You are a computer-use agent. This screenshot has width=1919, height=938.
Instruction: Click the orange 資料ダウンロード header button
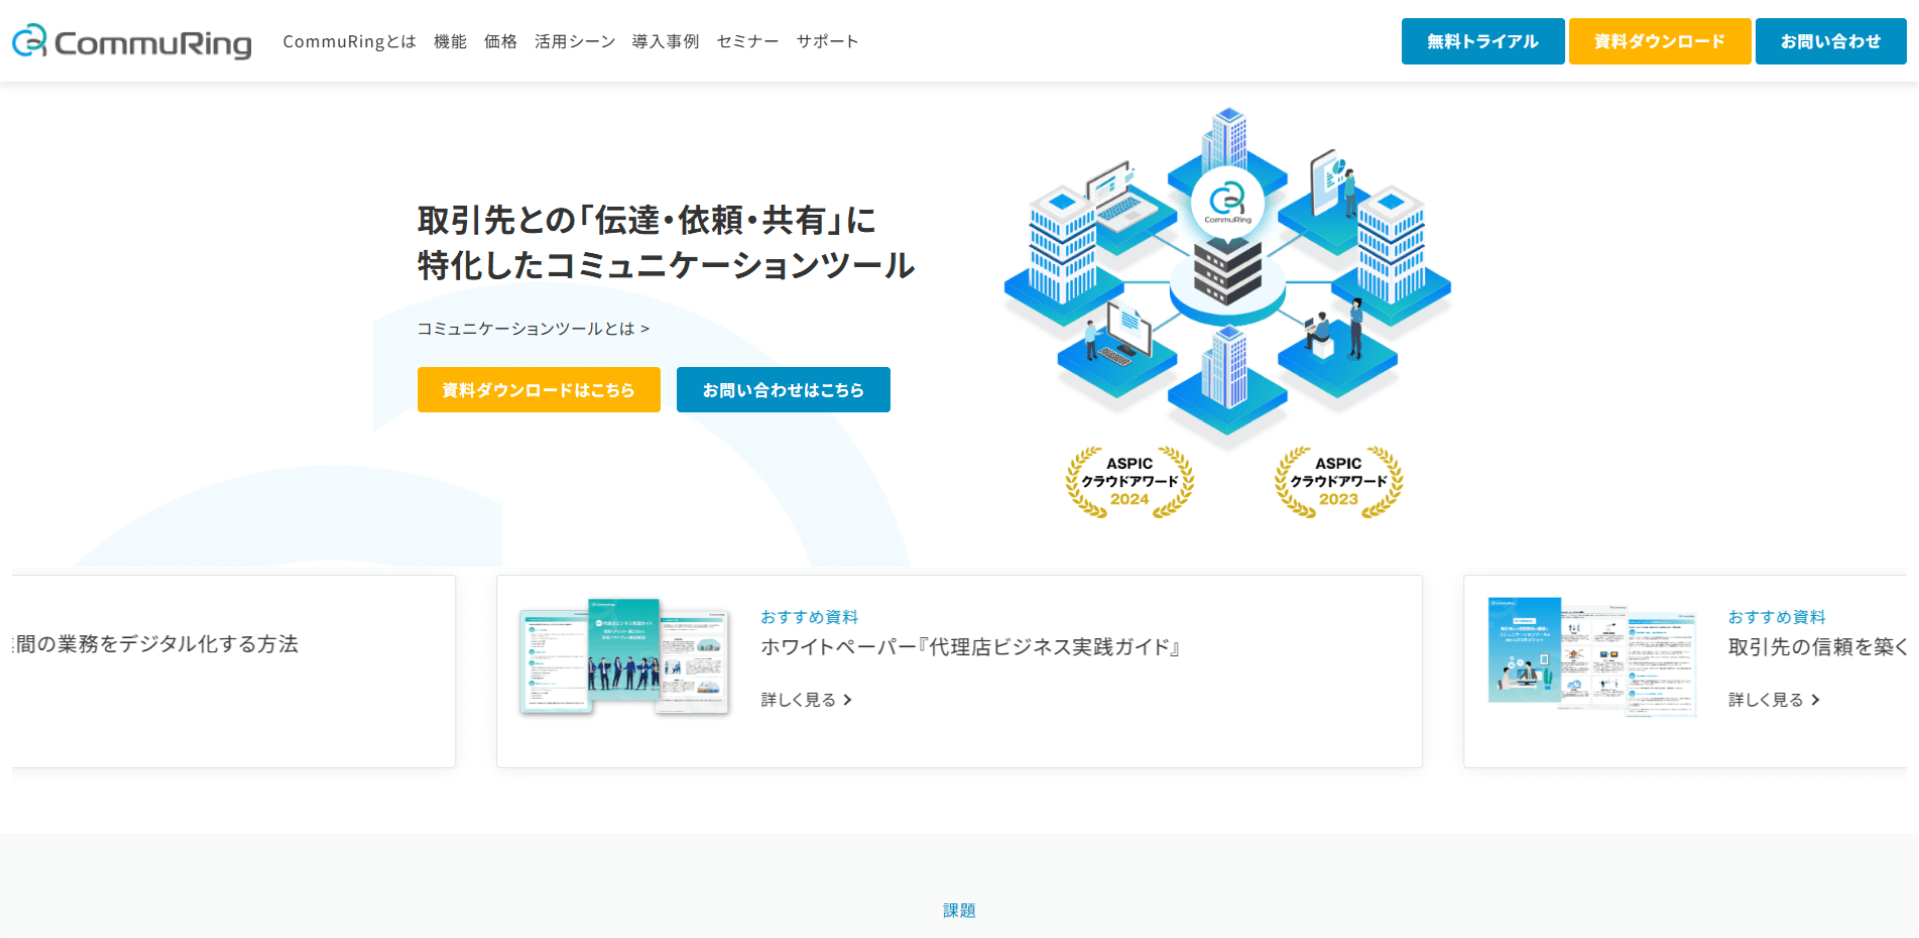click(x=1659, y=41)
